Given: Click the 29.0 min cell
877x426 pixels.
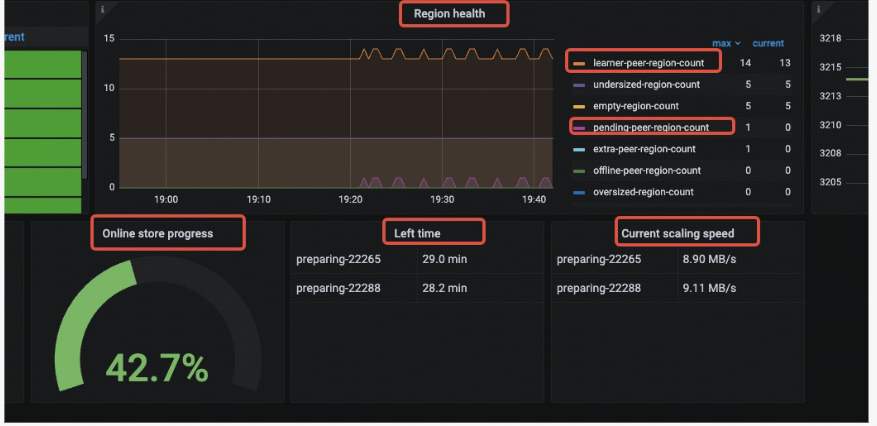Looking at the screenshot, I should (445, 259).
